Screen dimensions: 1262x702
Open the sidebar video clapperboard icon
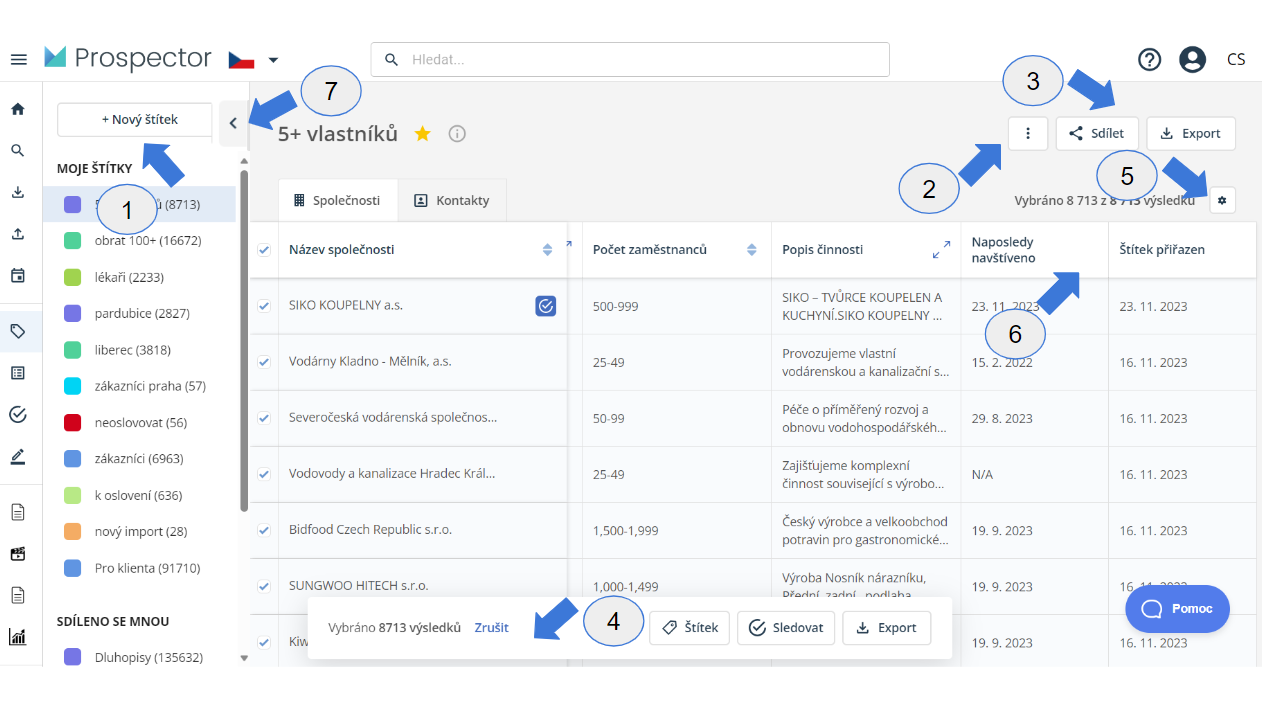[x=18, y=554]
